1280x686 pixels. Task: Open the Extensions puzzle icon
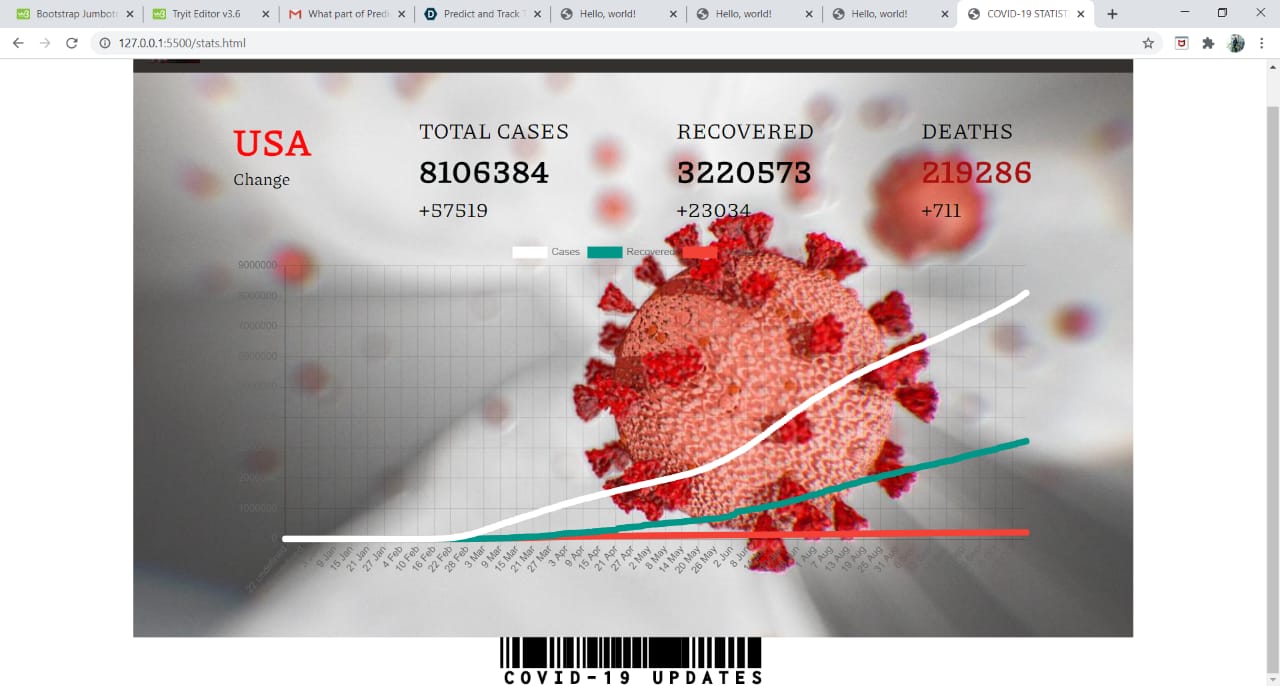coord(1208,43)
